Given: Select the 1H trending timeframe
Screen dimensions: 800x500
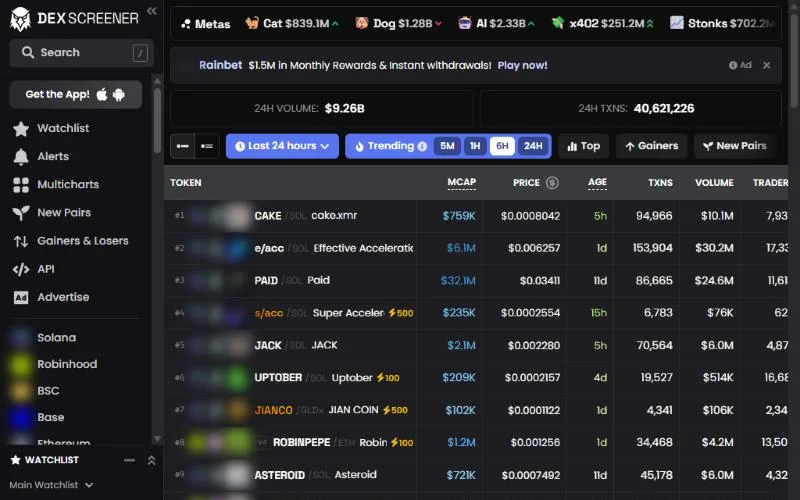Looking at the screenshot, I should coord(475,146).
